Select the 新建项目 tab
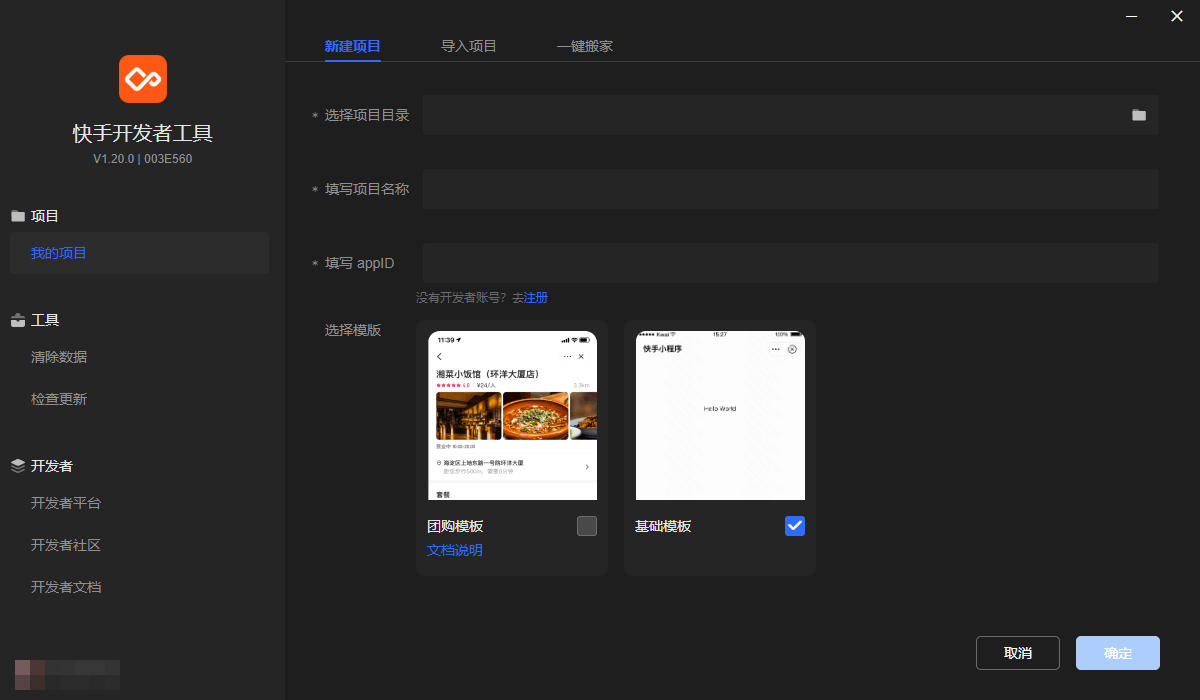Screen dimensions: 1200x700 pos(352,46)
